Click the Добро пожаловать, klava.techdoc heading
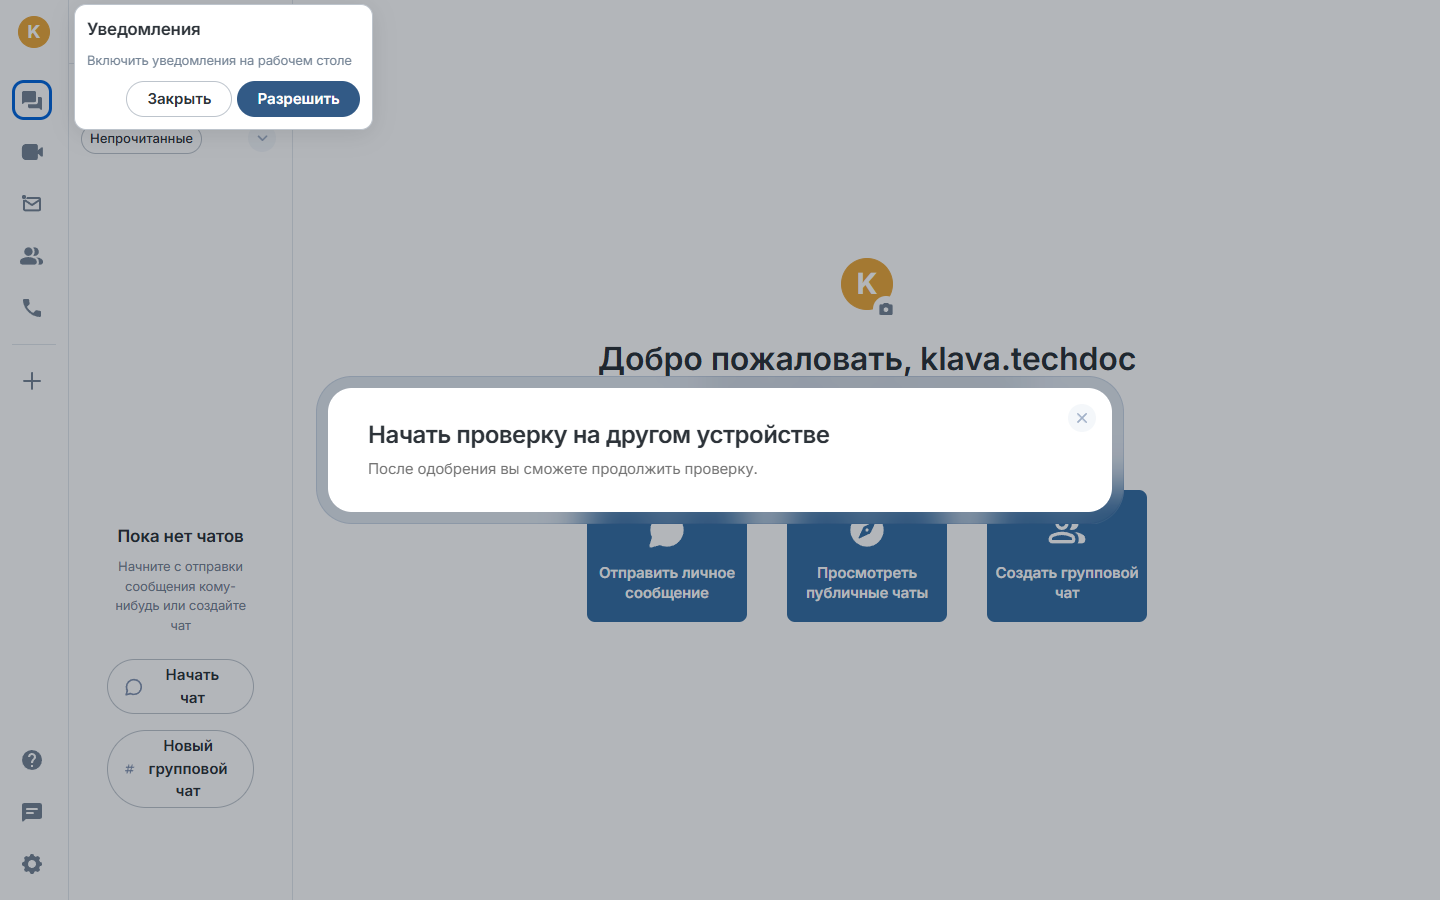Image resolution: width=1440 pixels, height=900 pixels. (867, 359)
